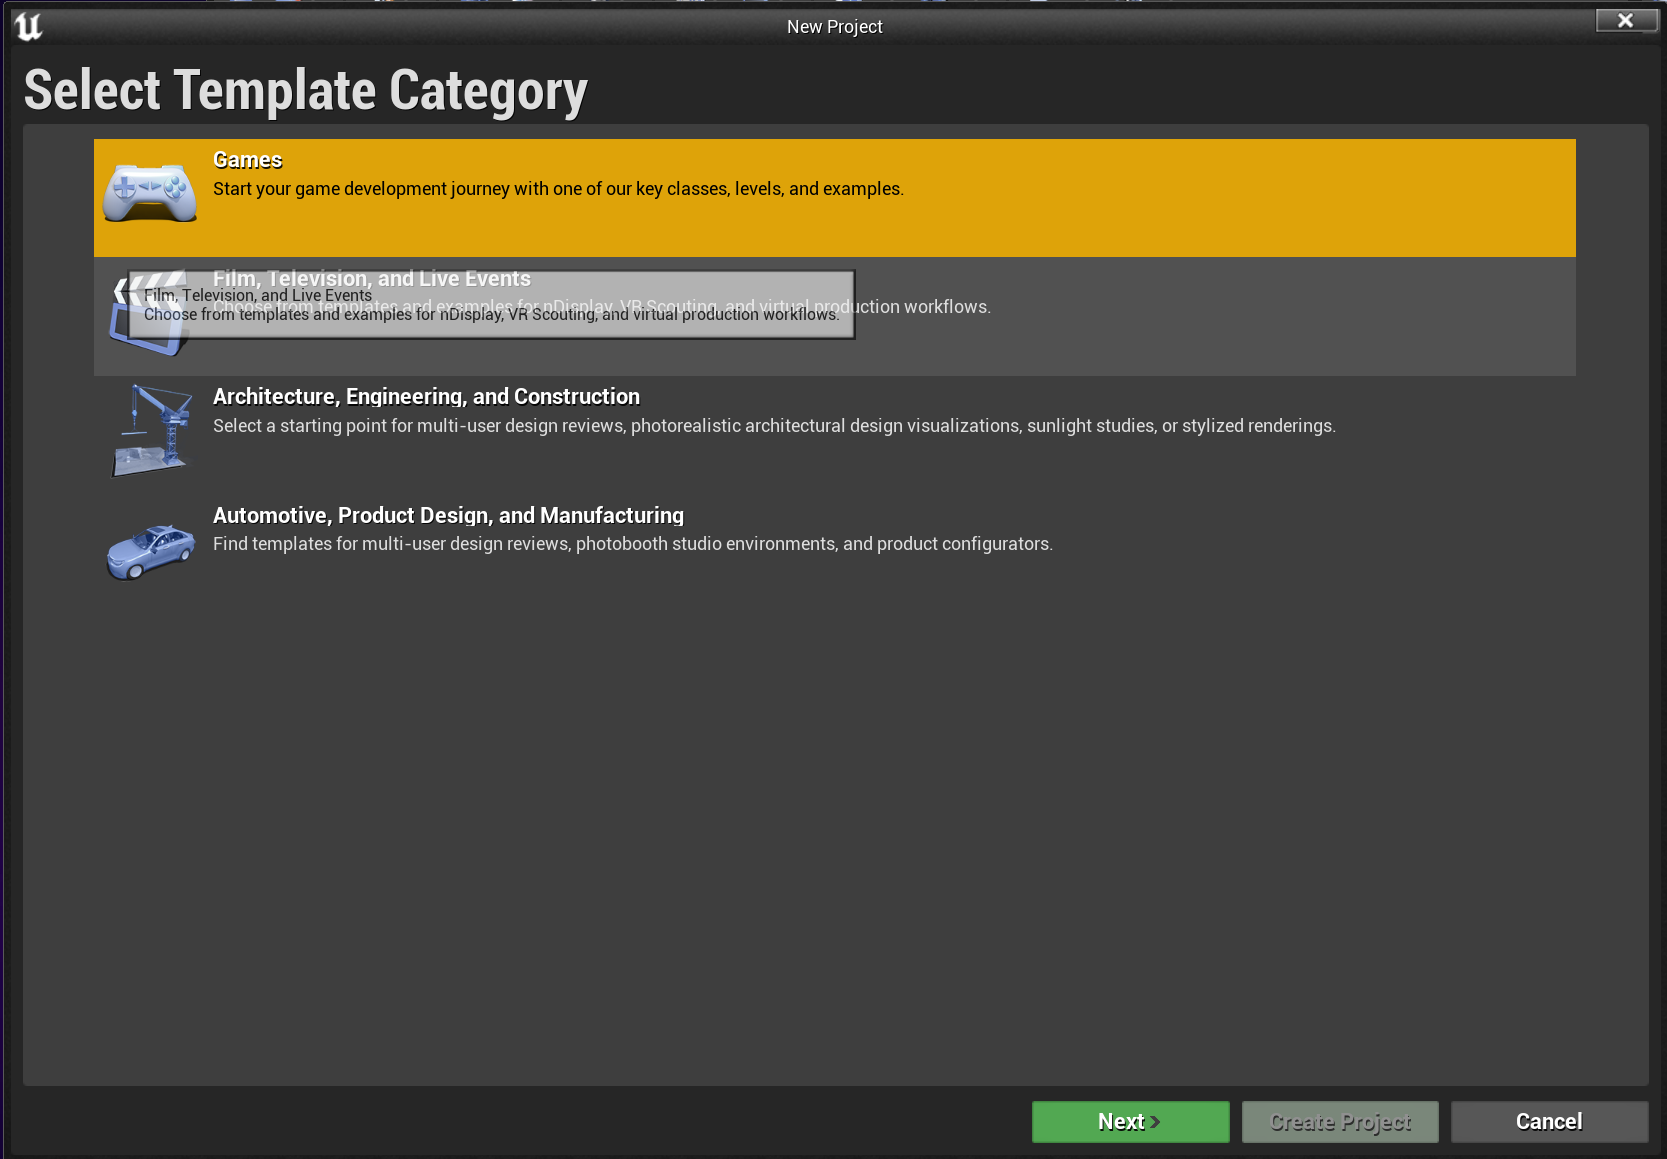The image size is (1667, 1159).
Task: Click the Games gamepad icon
Action: pyautogui.click(x=150, y=191)
